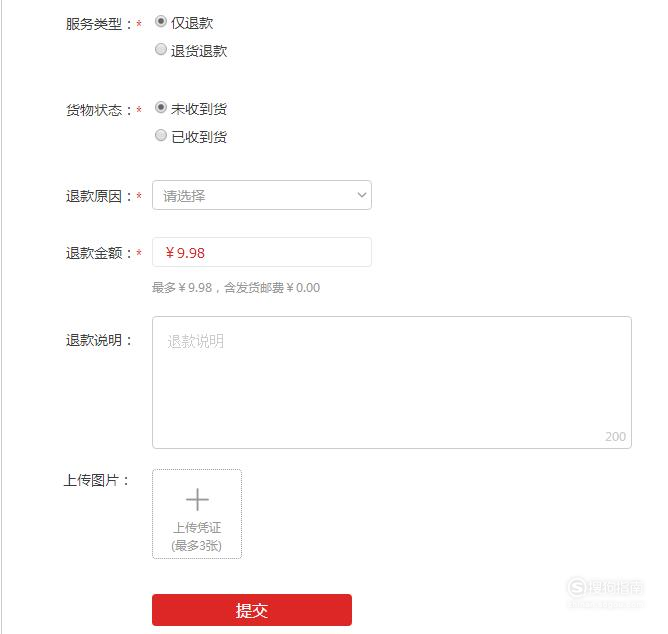Click the 退款说明 field label
This screenshot has height=634, width=668.
coord(94,340)
